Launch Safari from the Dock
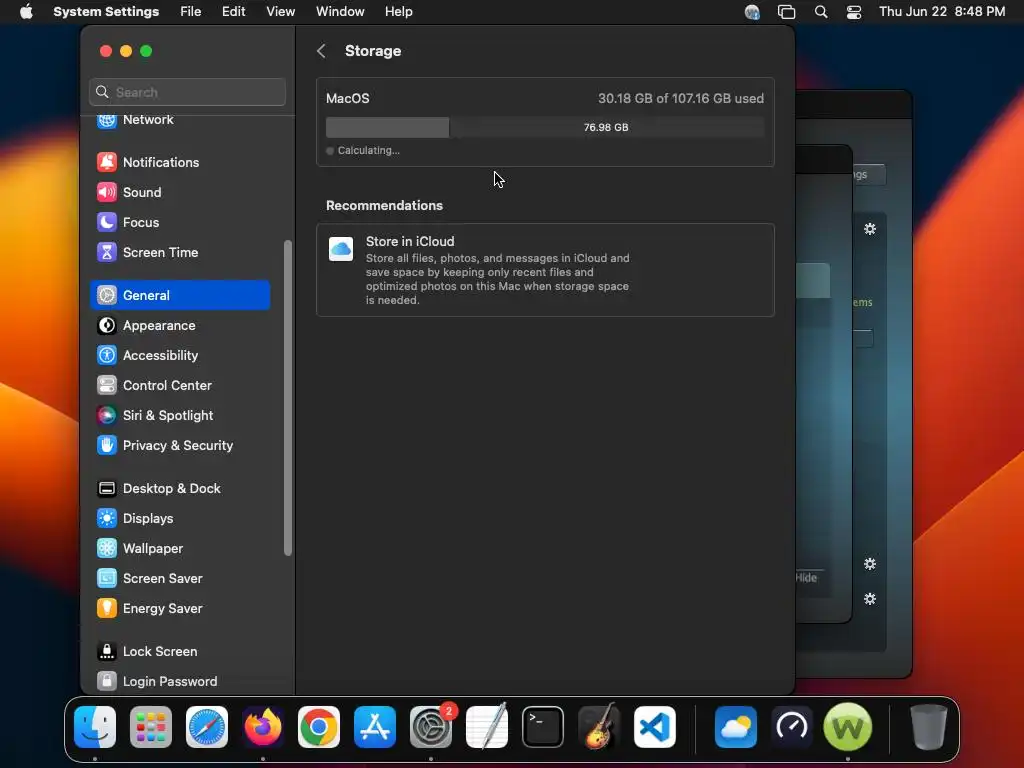 (207, 727)
